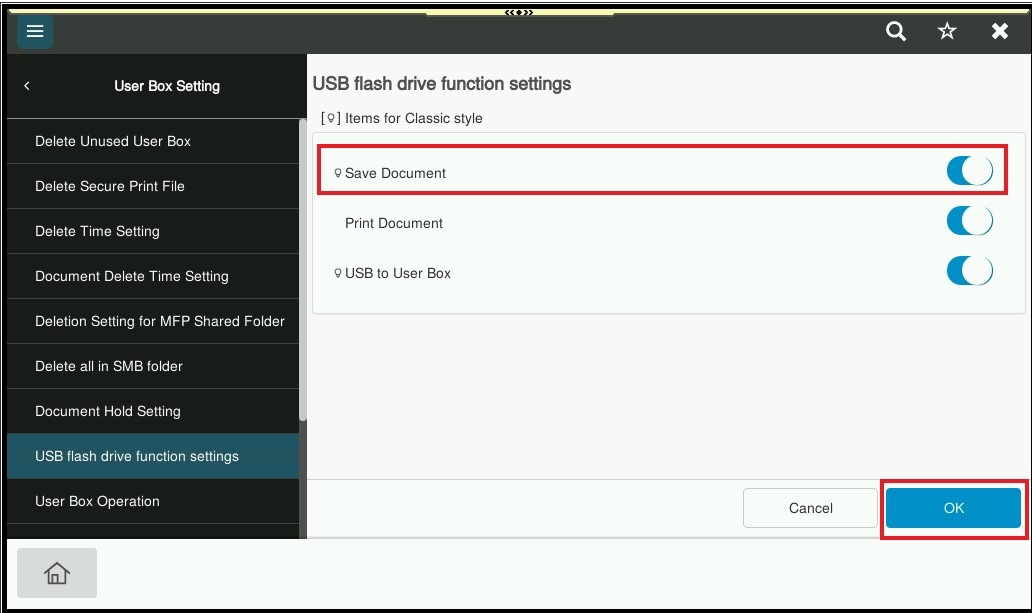Click the pin icon beside Save Document
Viewport: 1032px width, 613px height.
point(338,173)
